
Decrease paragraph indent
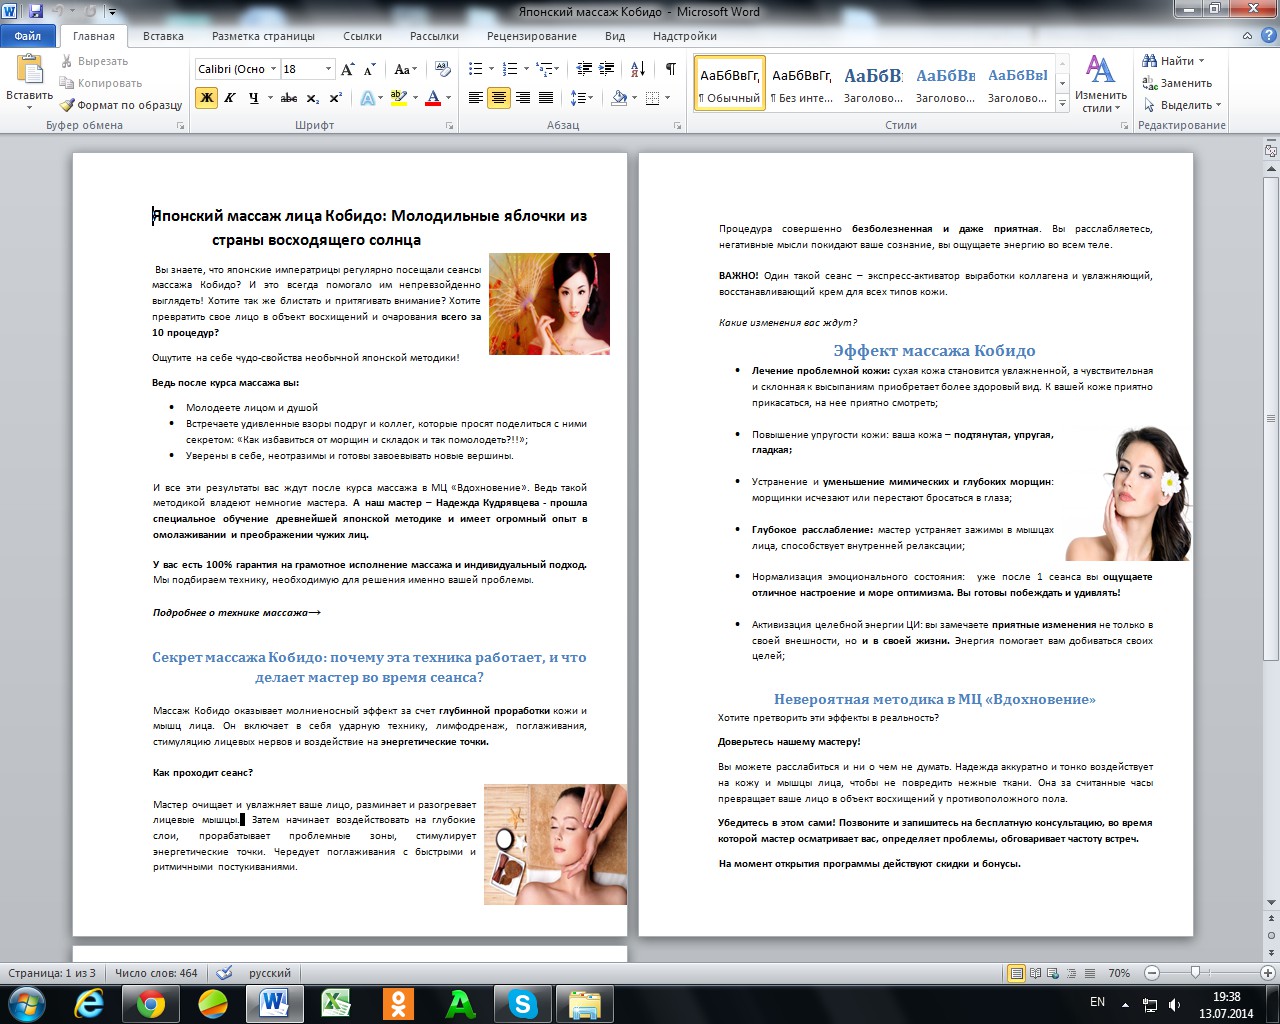point(584,69)
